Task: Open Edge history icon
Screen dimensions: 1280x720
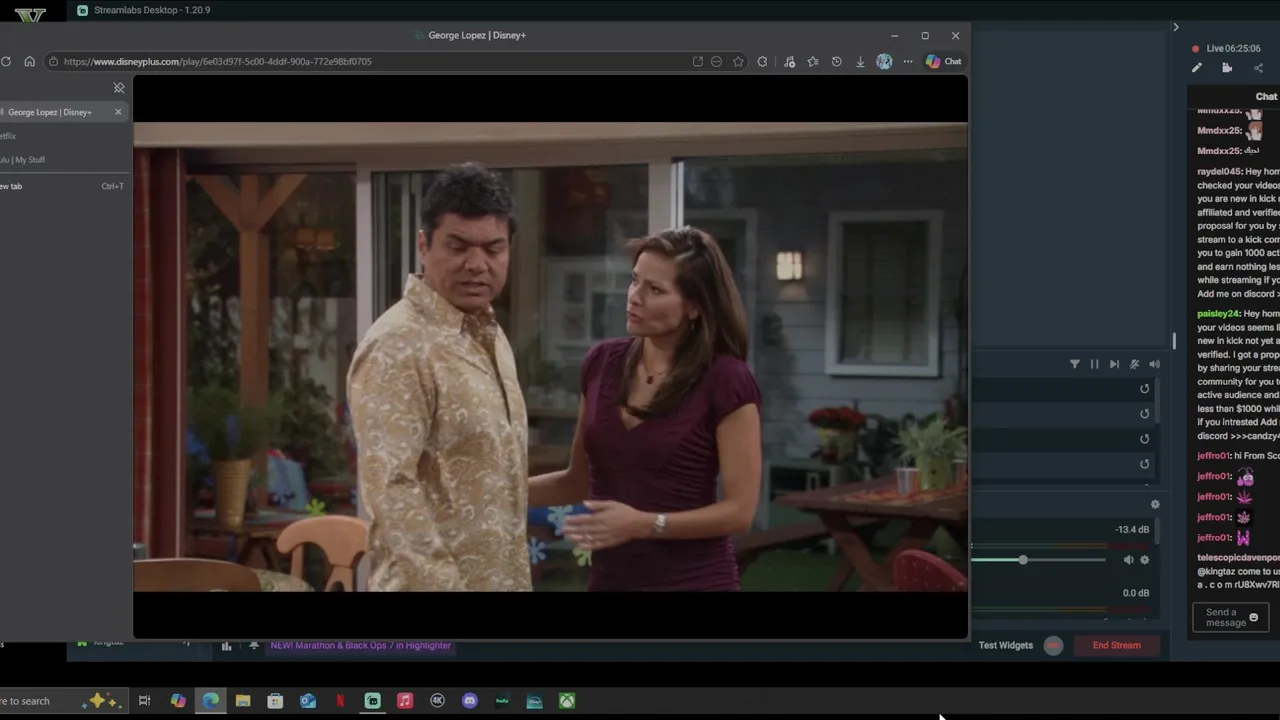Action: coord(836,61)
